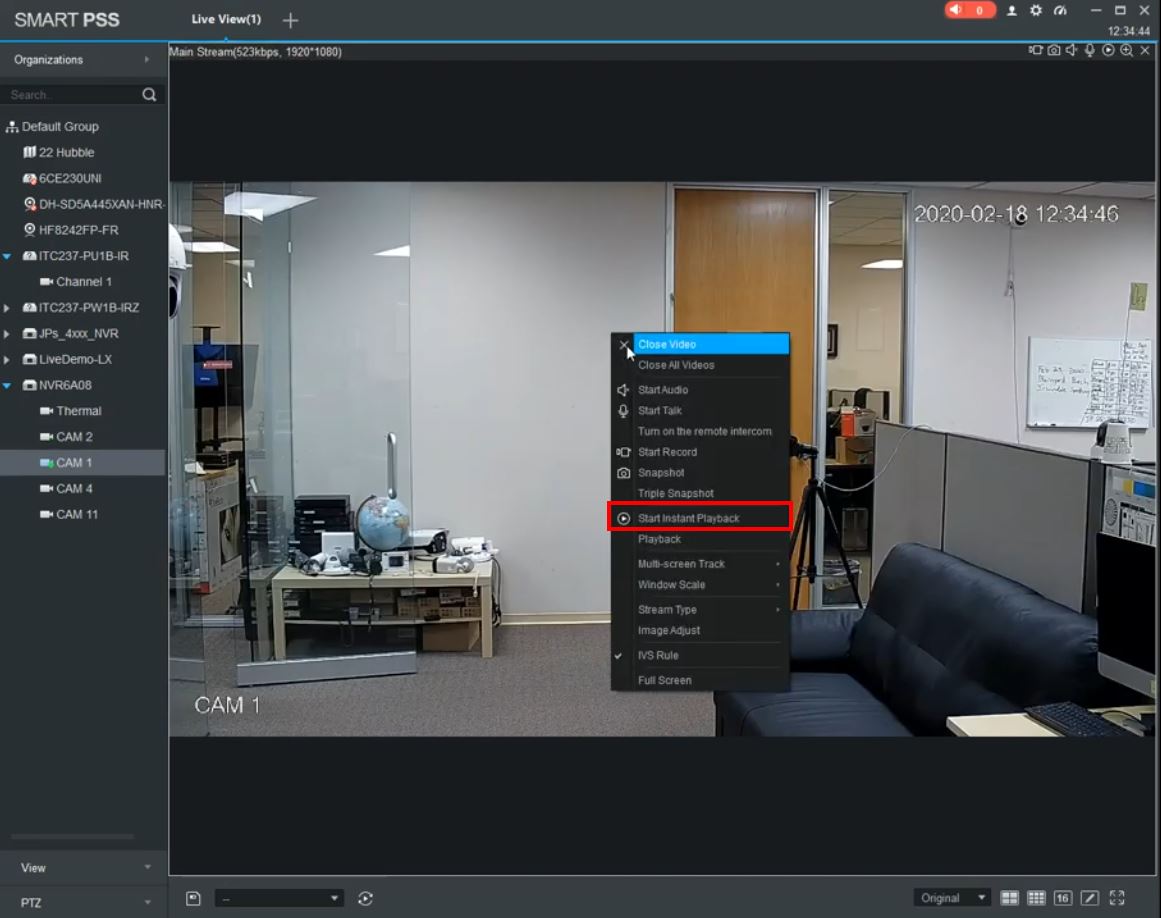The height and width of the screenshot is (918, 1161).
Task: Collapse the NVR6A08 node
Action: pos(7,386)
